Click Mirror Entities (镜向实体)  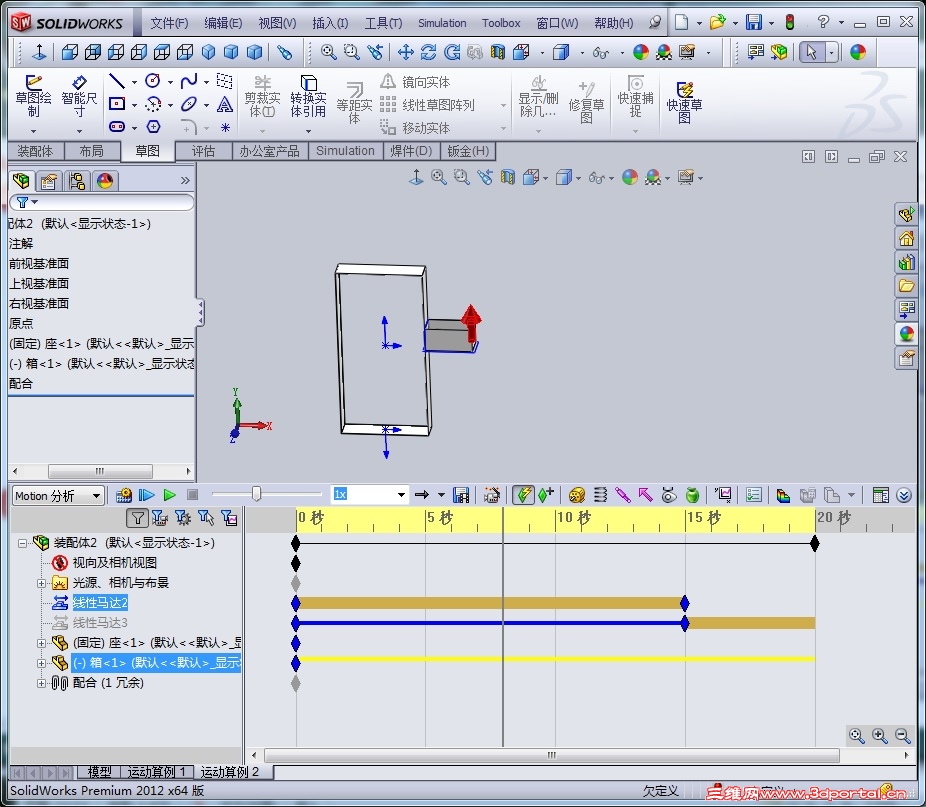[415, 82]
